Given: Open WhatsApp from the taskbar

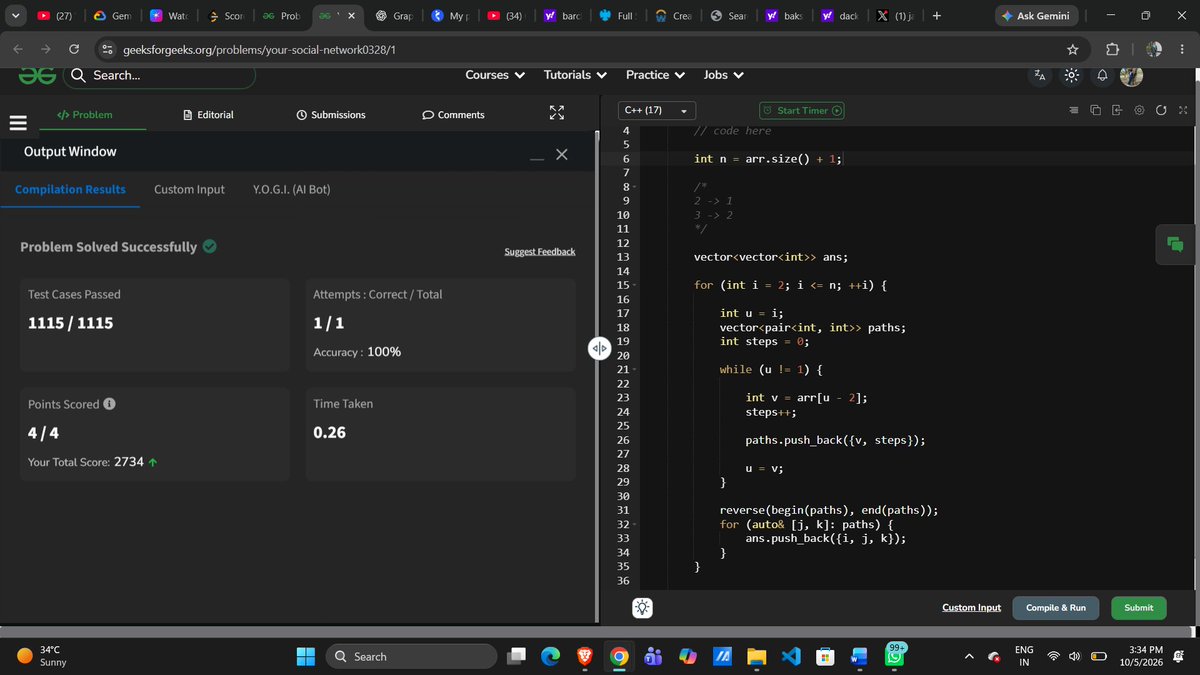Looking at the screenshot, I should [893, 657].
